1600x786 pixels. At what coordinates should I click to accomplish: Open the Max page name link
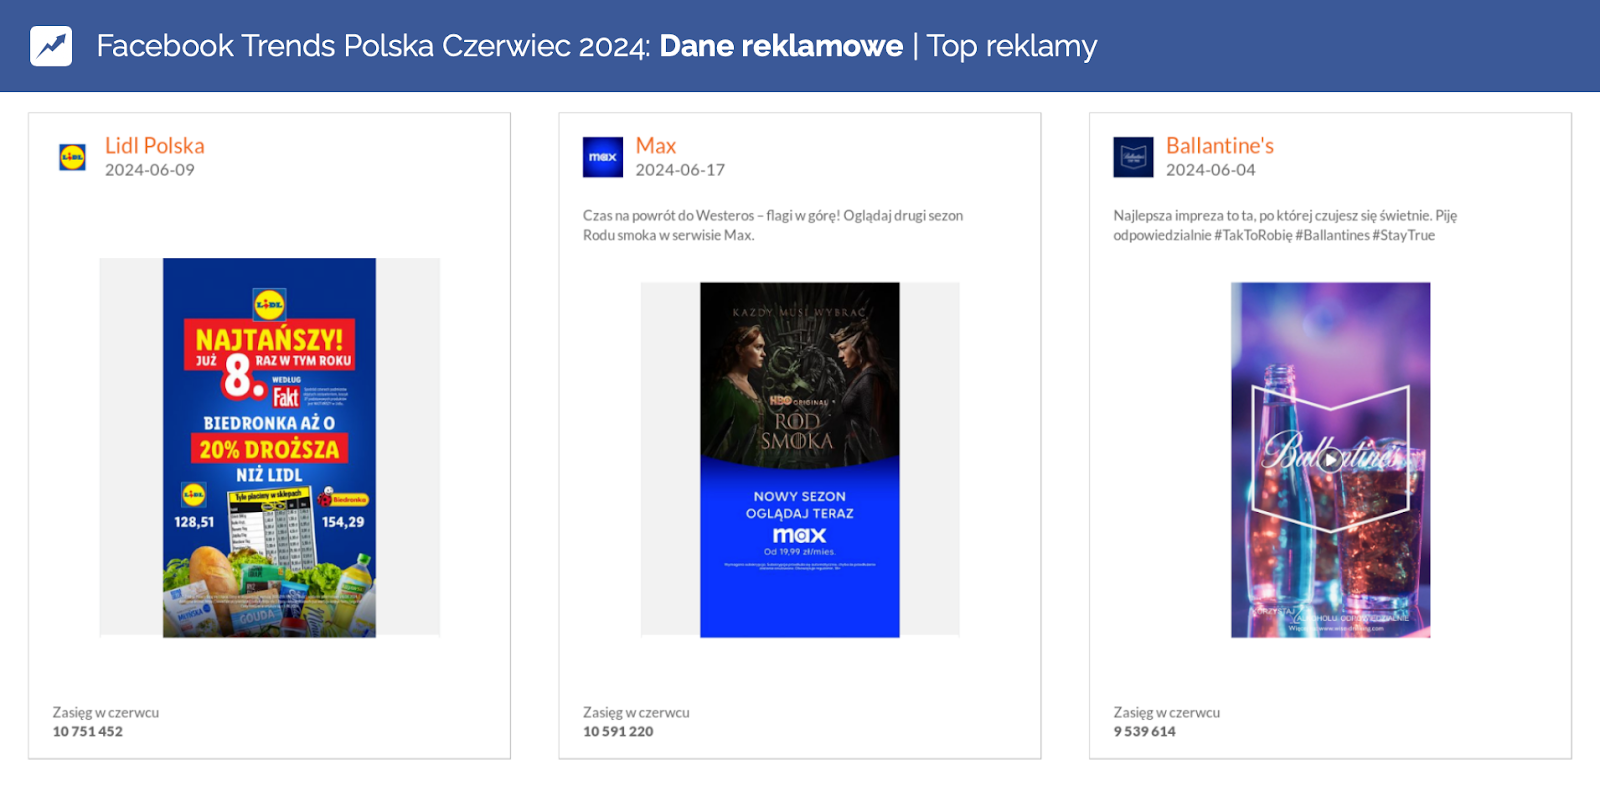(x=655, y=146)
